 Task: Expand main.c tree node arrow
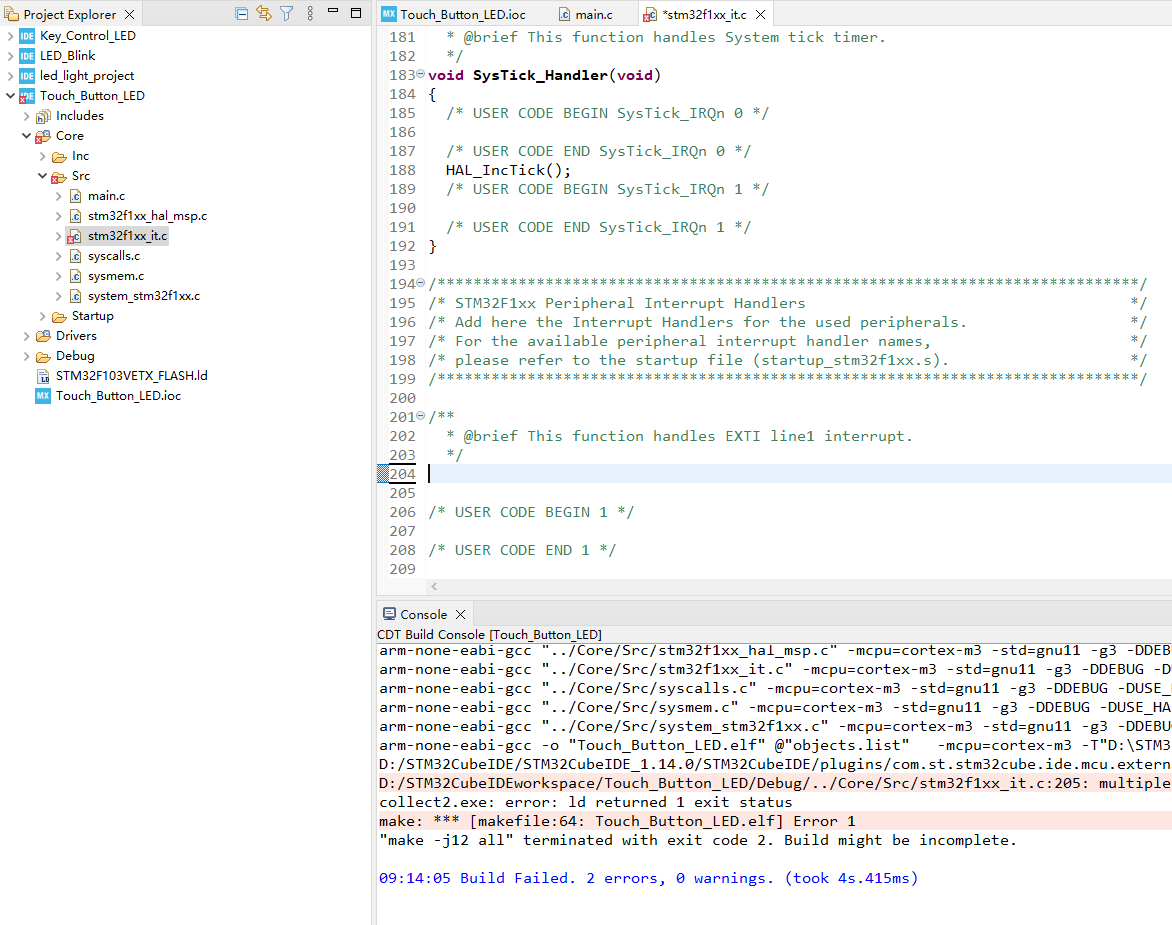[x=58, y=196]
